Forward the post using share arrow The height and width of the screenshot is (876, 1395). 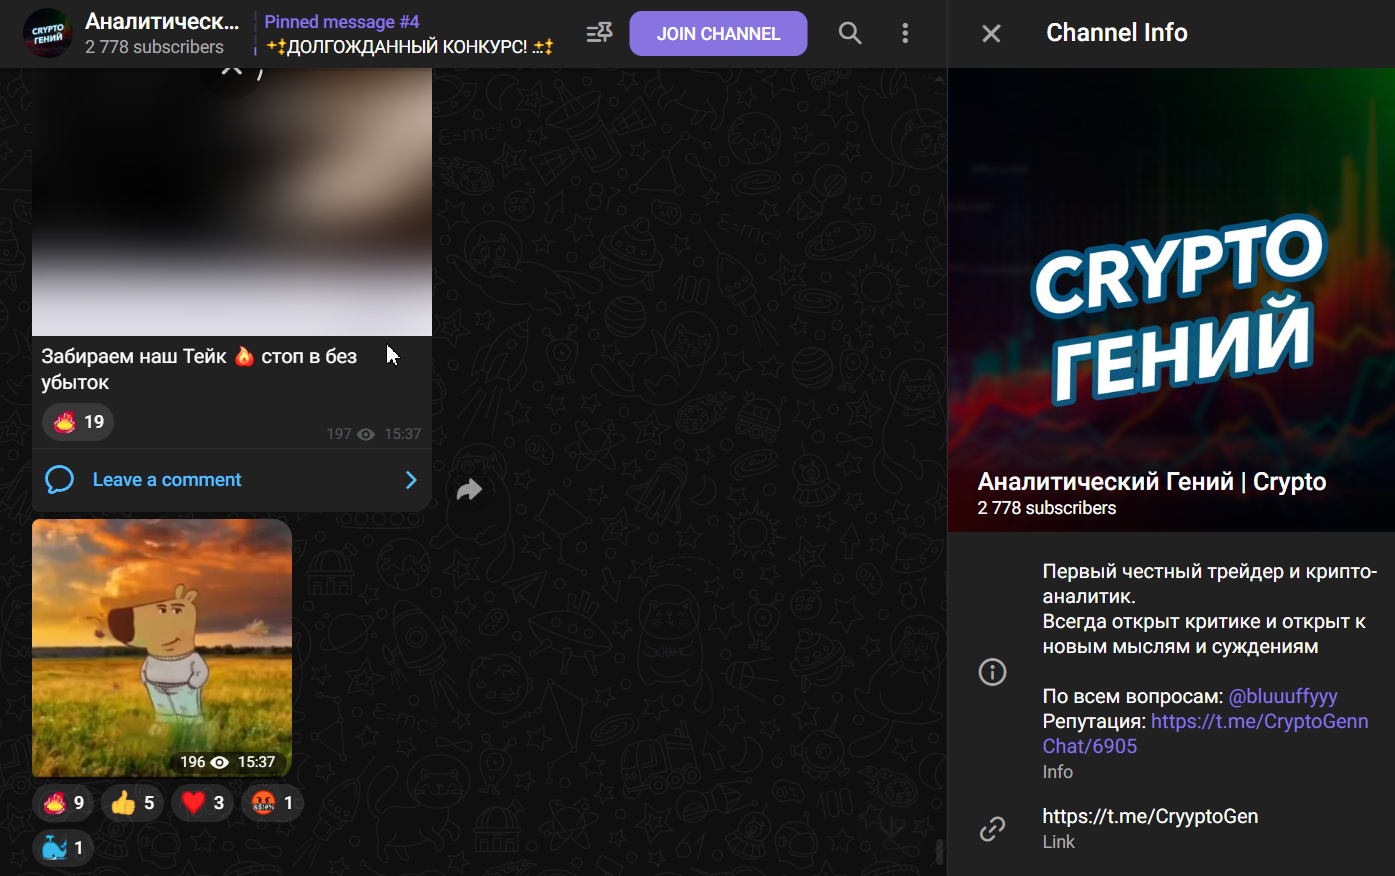(469, 489)
